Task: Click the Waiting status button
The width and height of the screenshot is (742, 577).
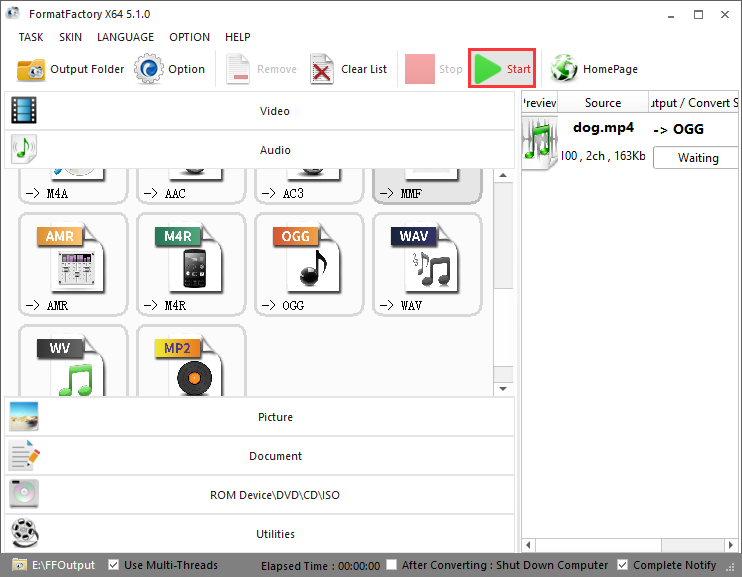Action: (696, 158)
